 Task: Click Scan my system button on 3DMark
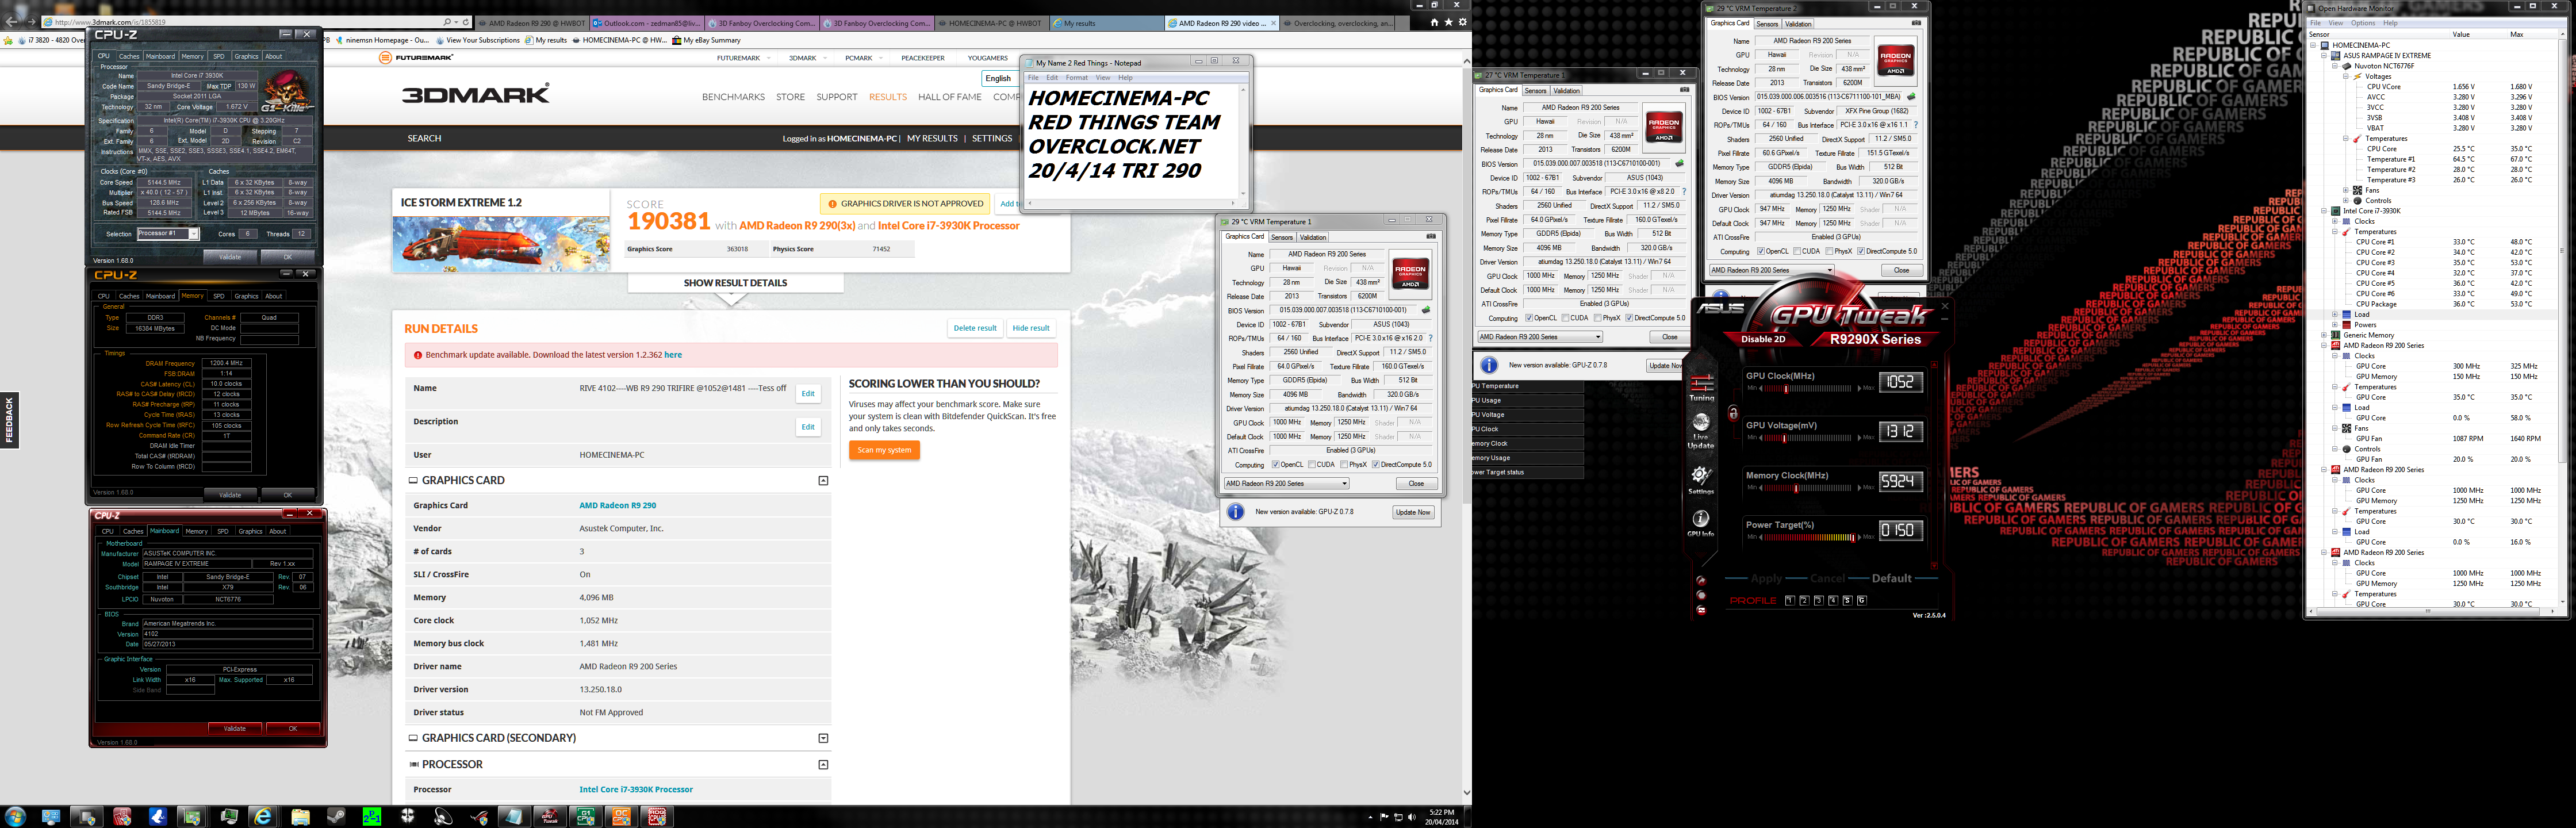pos(884,450)
